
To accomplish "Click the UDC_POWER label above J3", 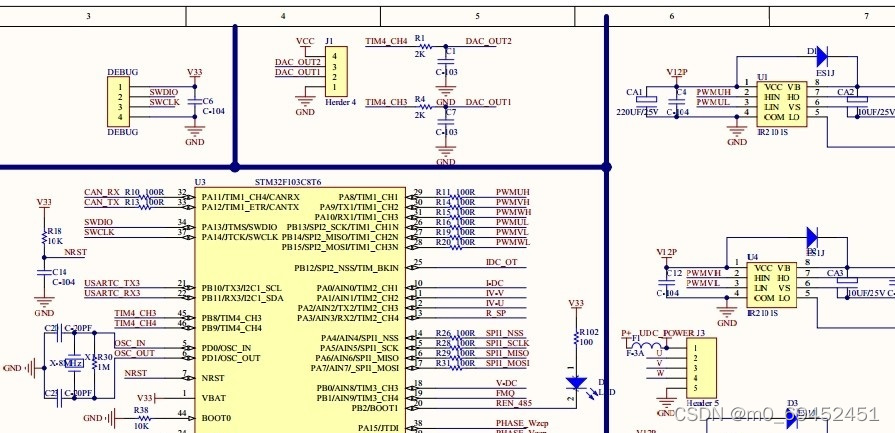I will pyautogui.click(x=667, y=333).
